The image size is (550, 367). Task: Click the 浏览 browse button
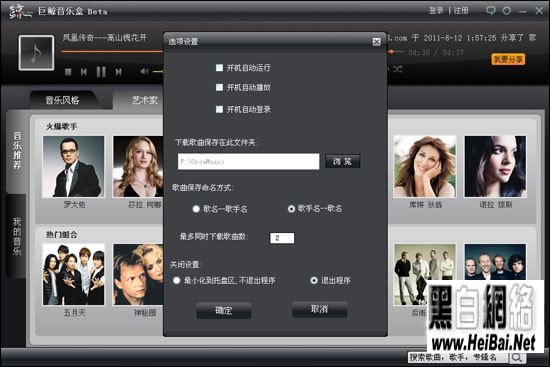point(342,161)
